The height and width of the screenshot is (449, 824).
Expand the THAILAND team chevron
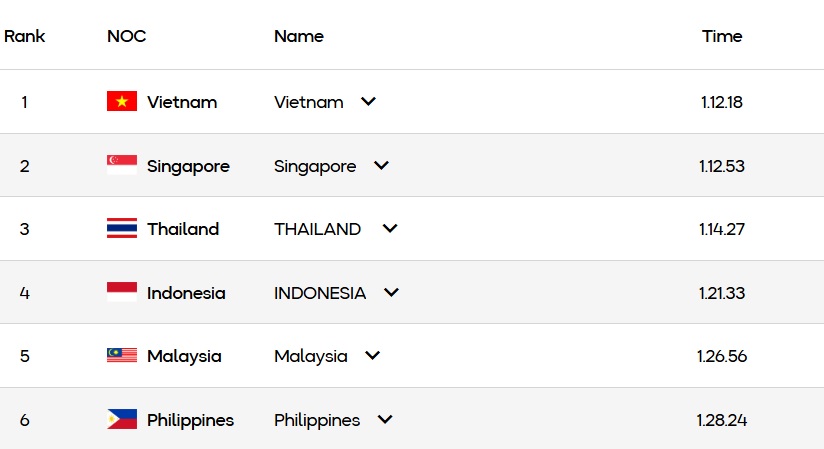(x=390, y=229)
